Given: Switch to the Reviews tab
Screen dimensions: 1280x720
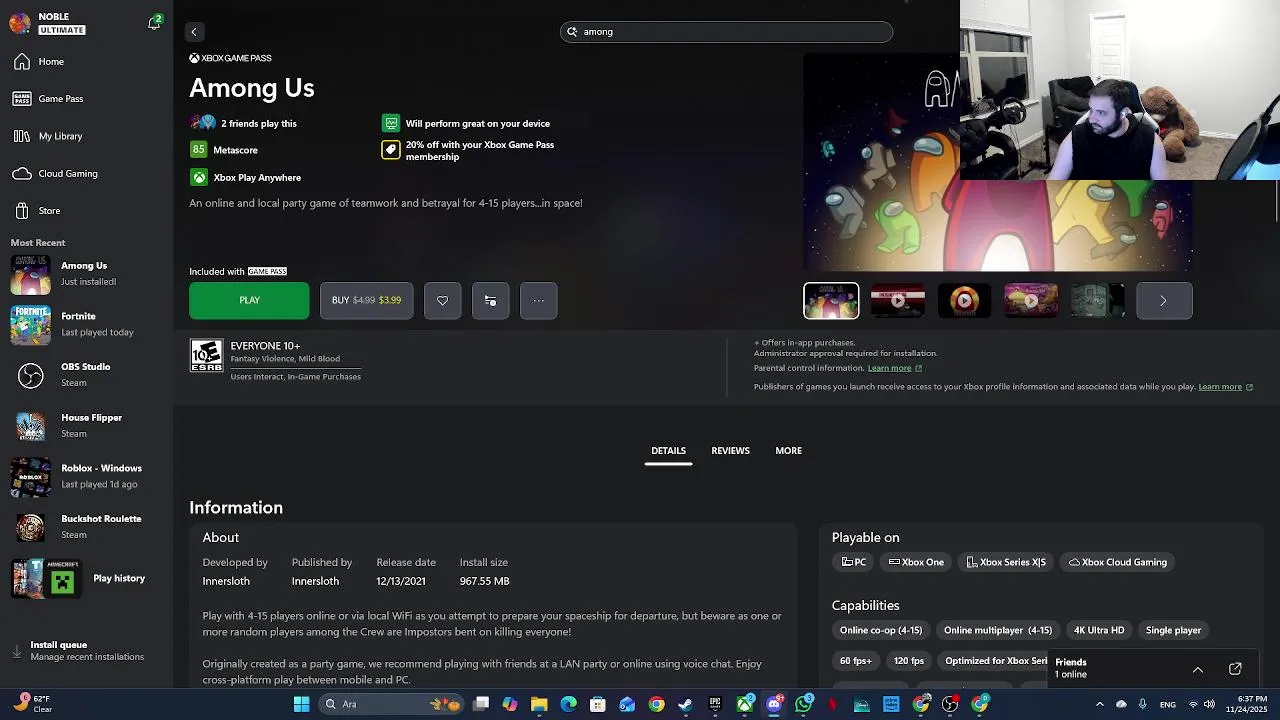Looking at the screenshot, I should coord(730,451).
